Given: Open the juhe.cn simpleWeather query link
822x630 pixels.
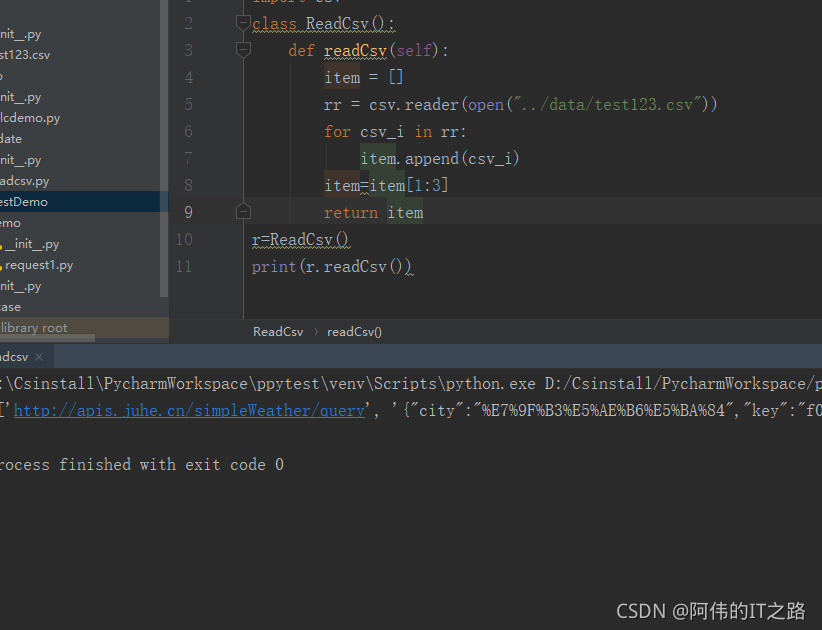Looking at the screenshot, I should pyautogui.click(x=189, y=410).
